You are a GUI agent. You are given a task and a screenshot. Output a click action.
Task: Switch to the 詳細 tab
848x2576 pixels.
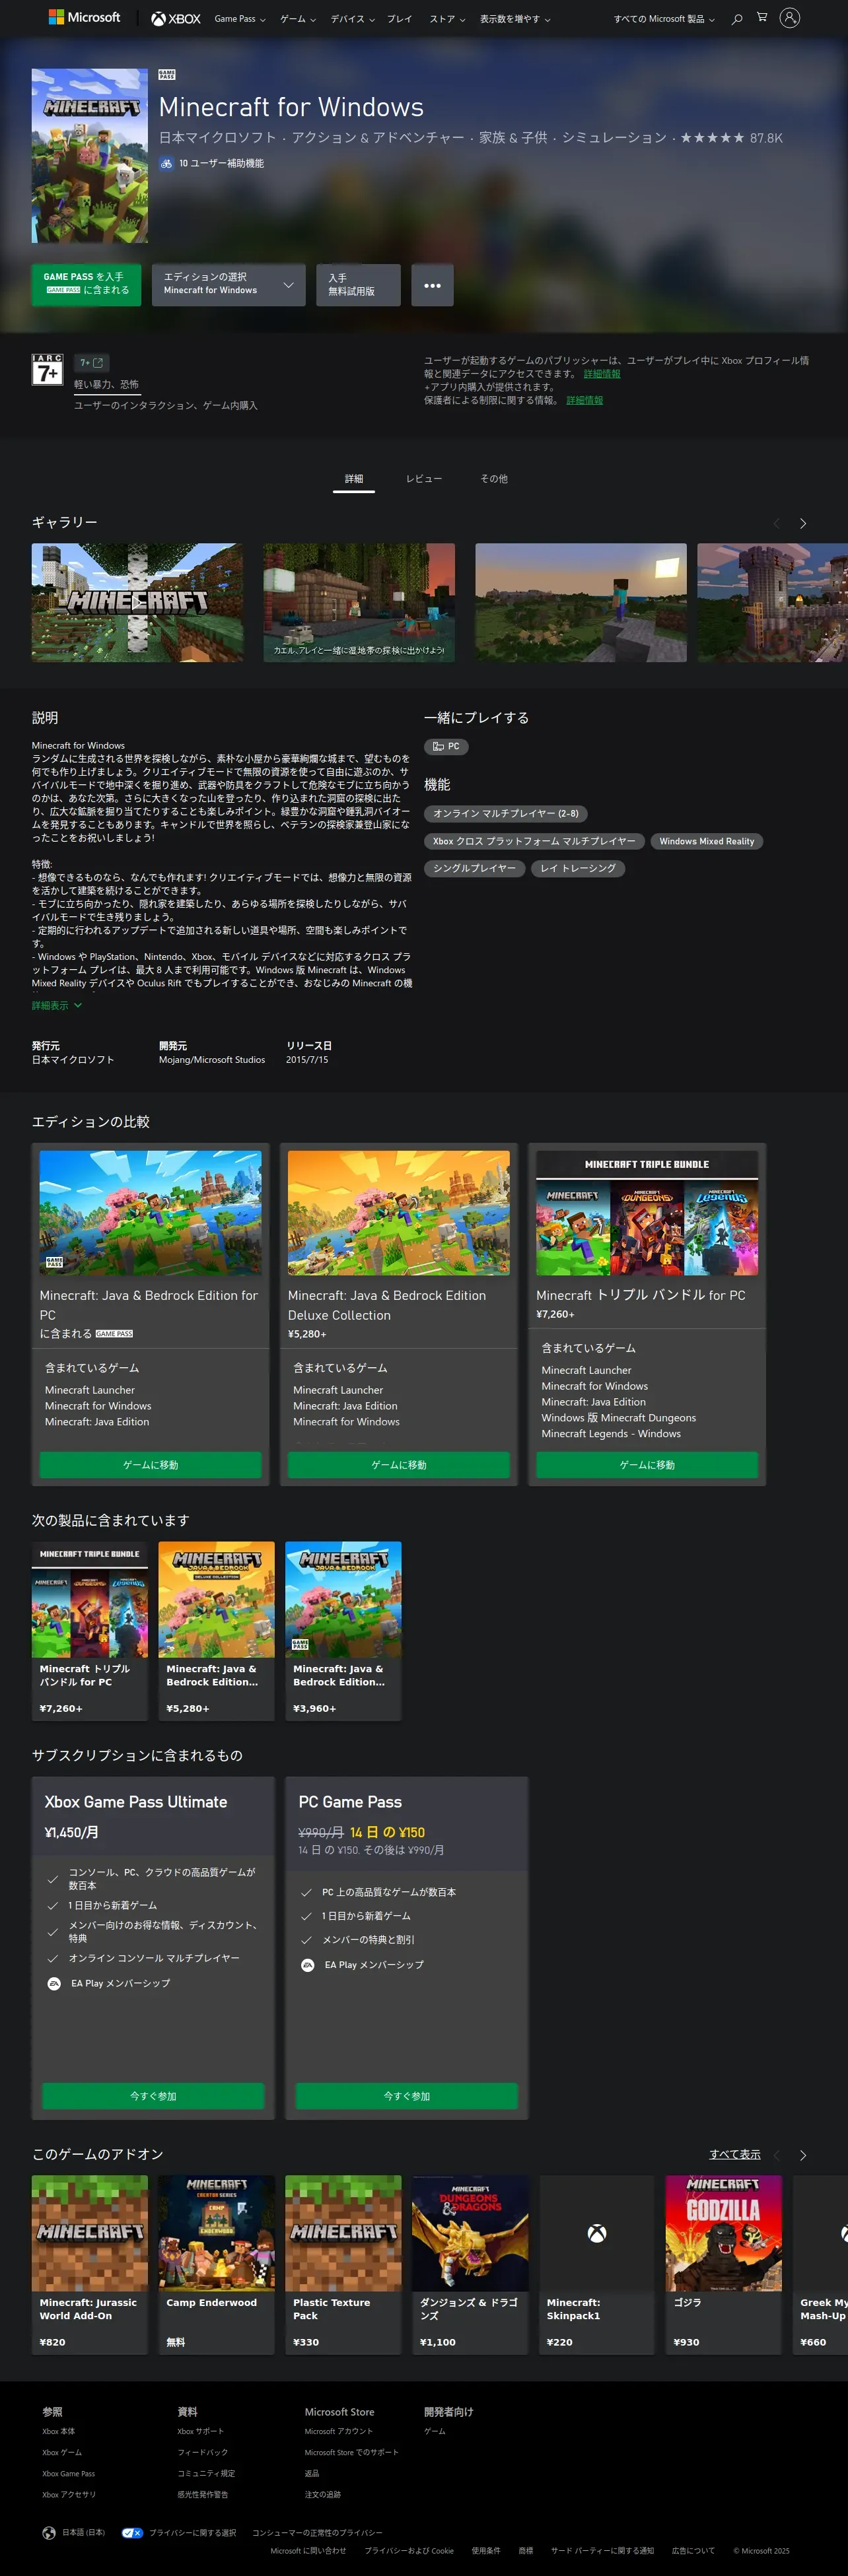pyautogui.click(x=354, y=479)
